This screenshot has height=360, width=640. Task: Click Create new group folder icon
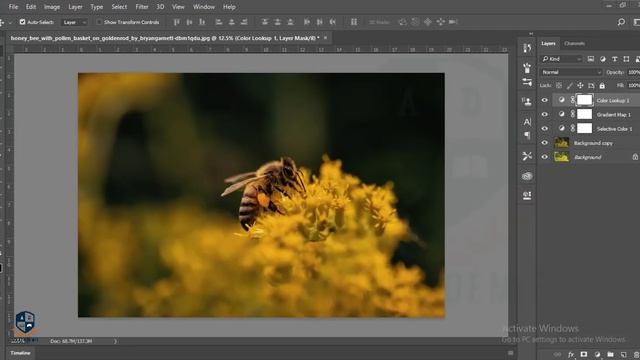610,355
